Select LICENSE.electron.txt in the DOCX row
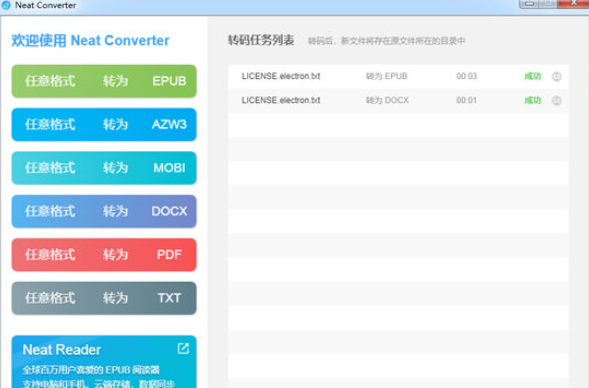Image resolution: width=589 pixels, height=388 pixels. pos(281,100)
